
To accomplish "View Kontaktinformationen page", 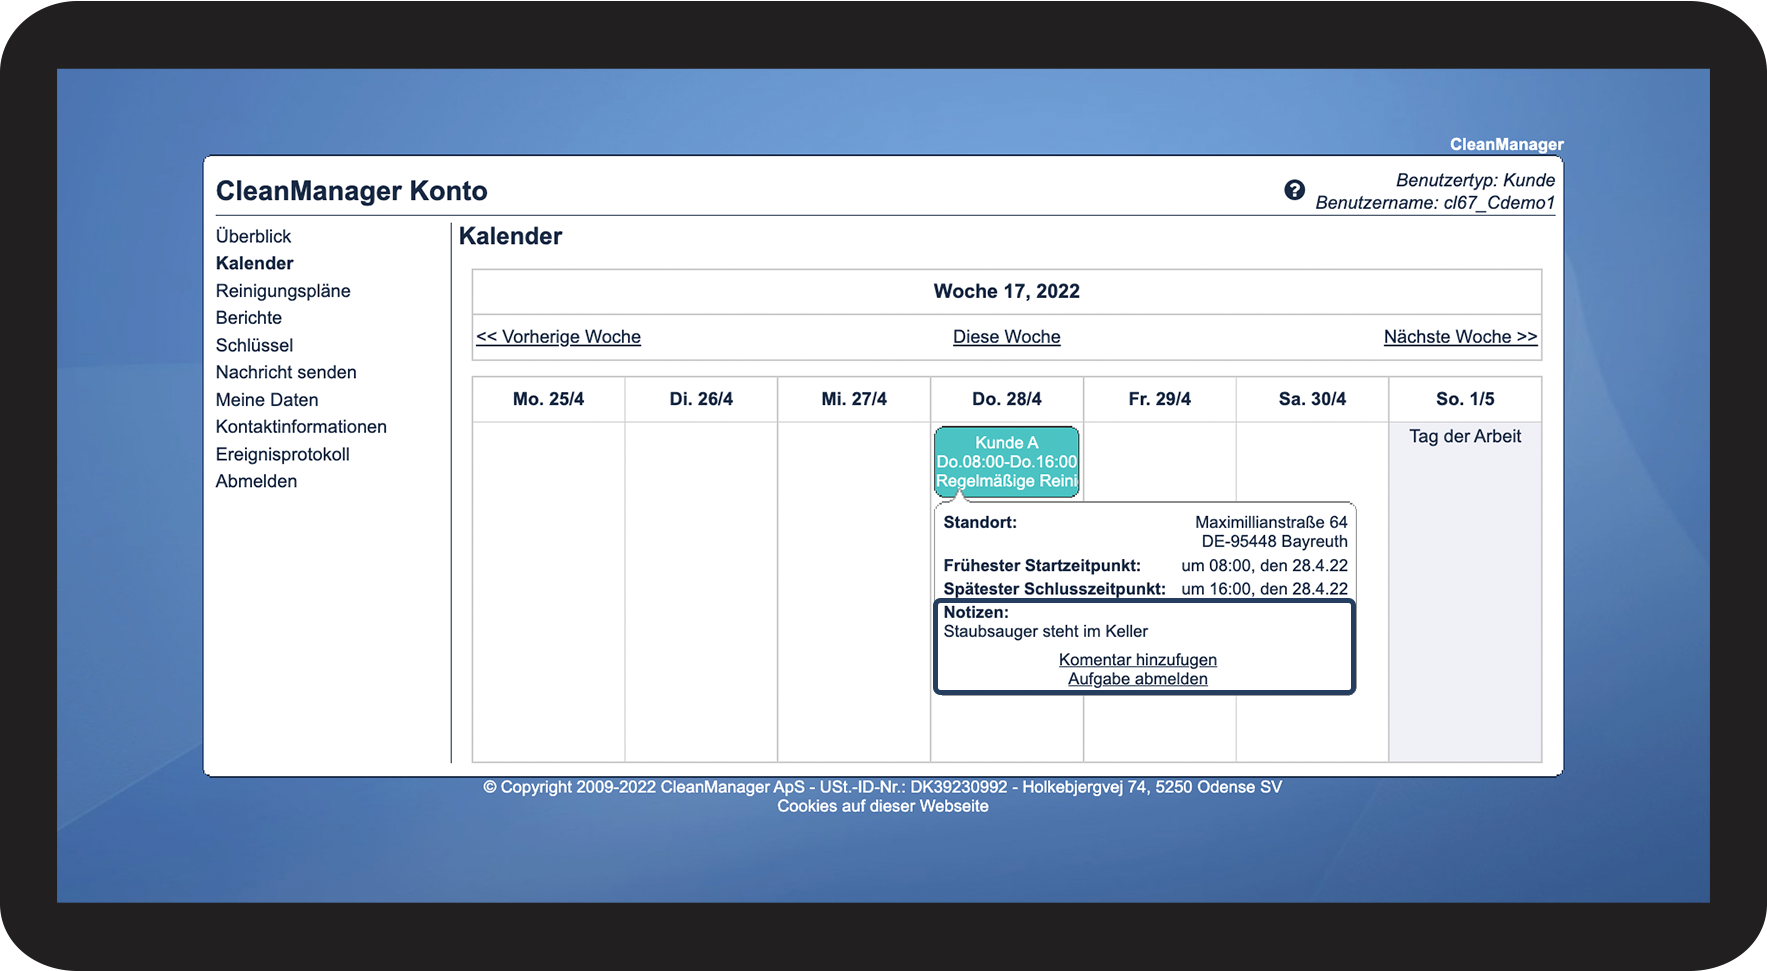I will pyautogui.click(x=301, y=427).
